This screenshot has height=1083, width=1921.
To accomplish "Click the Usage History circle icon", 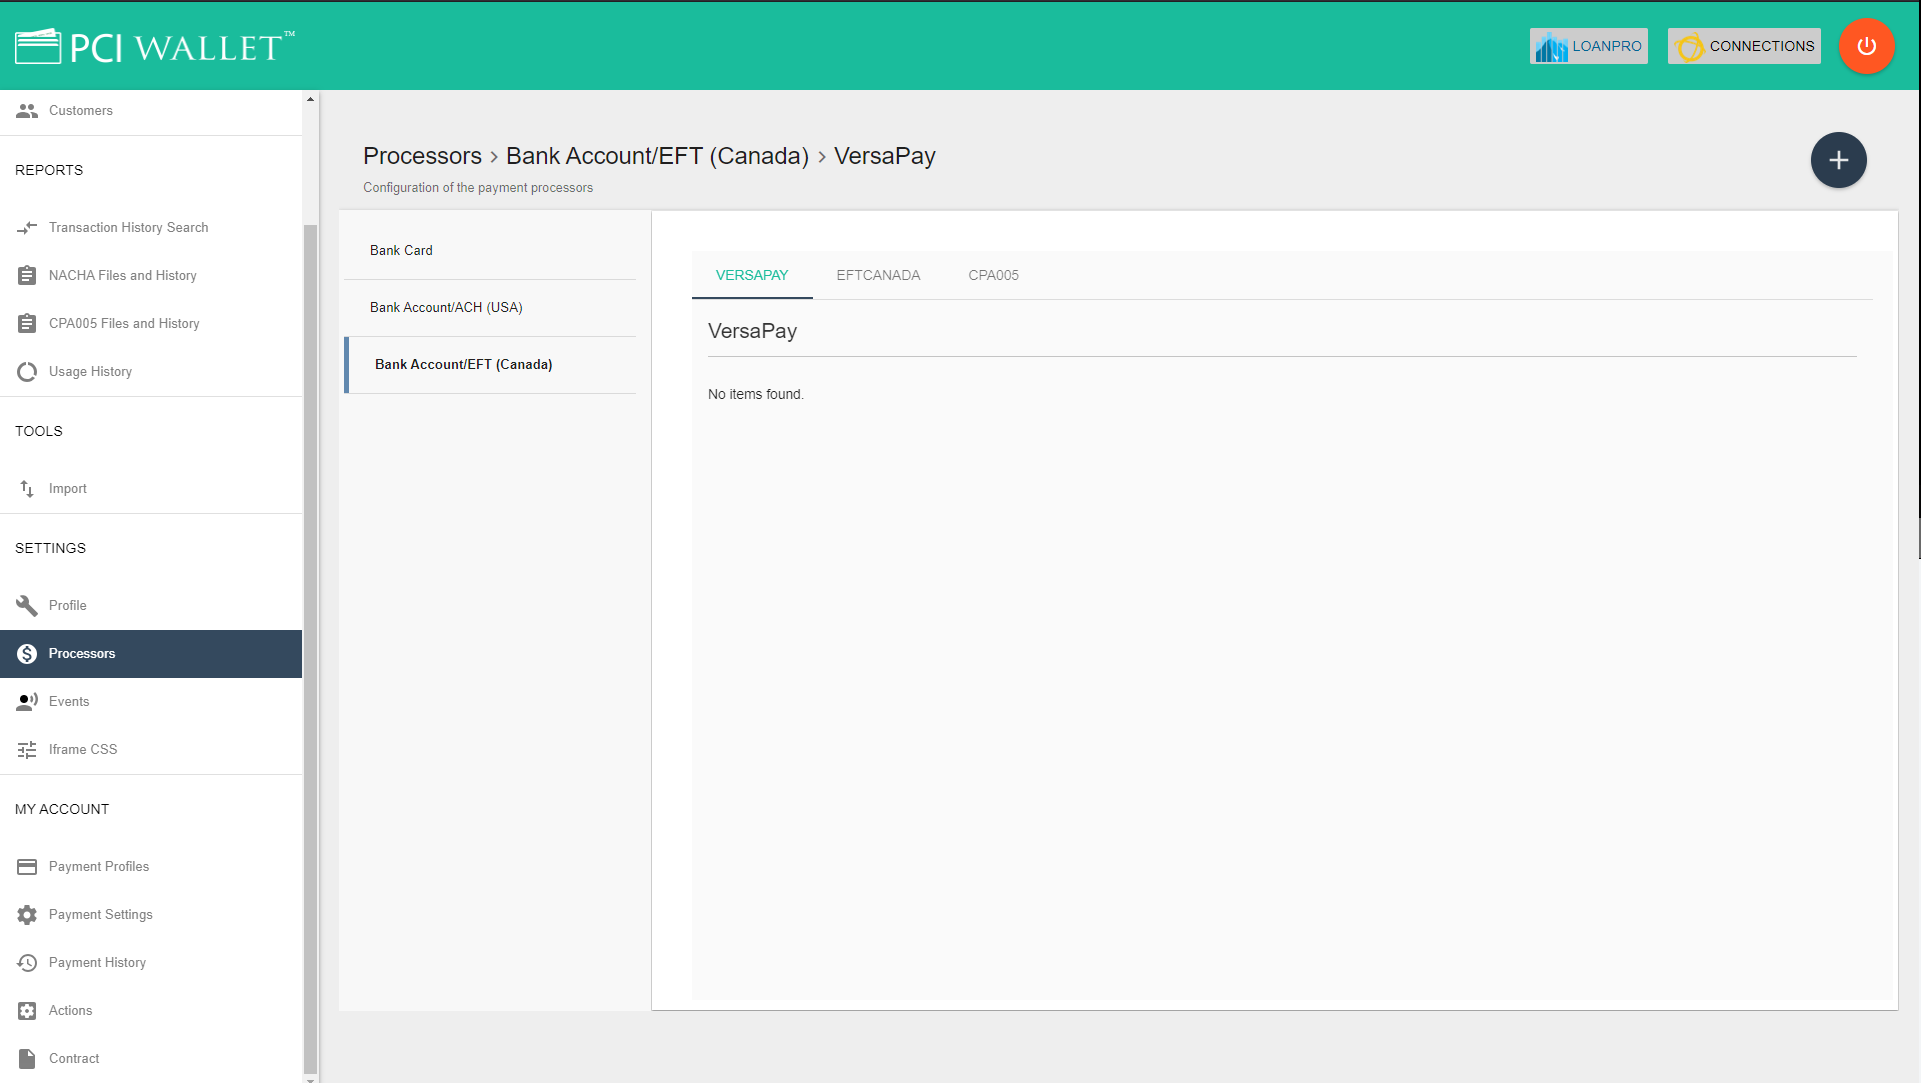I will (x=27, y=372).
